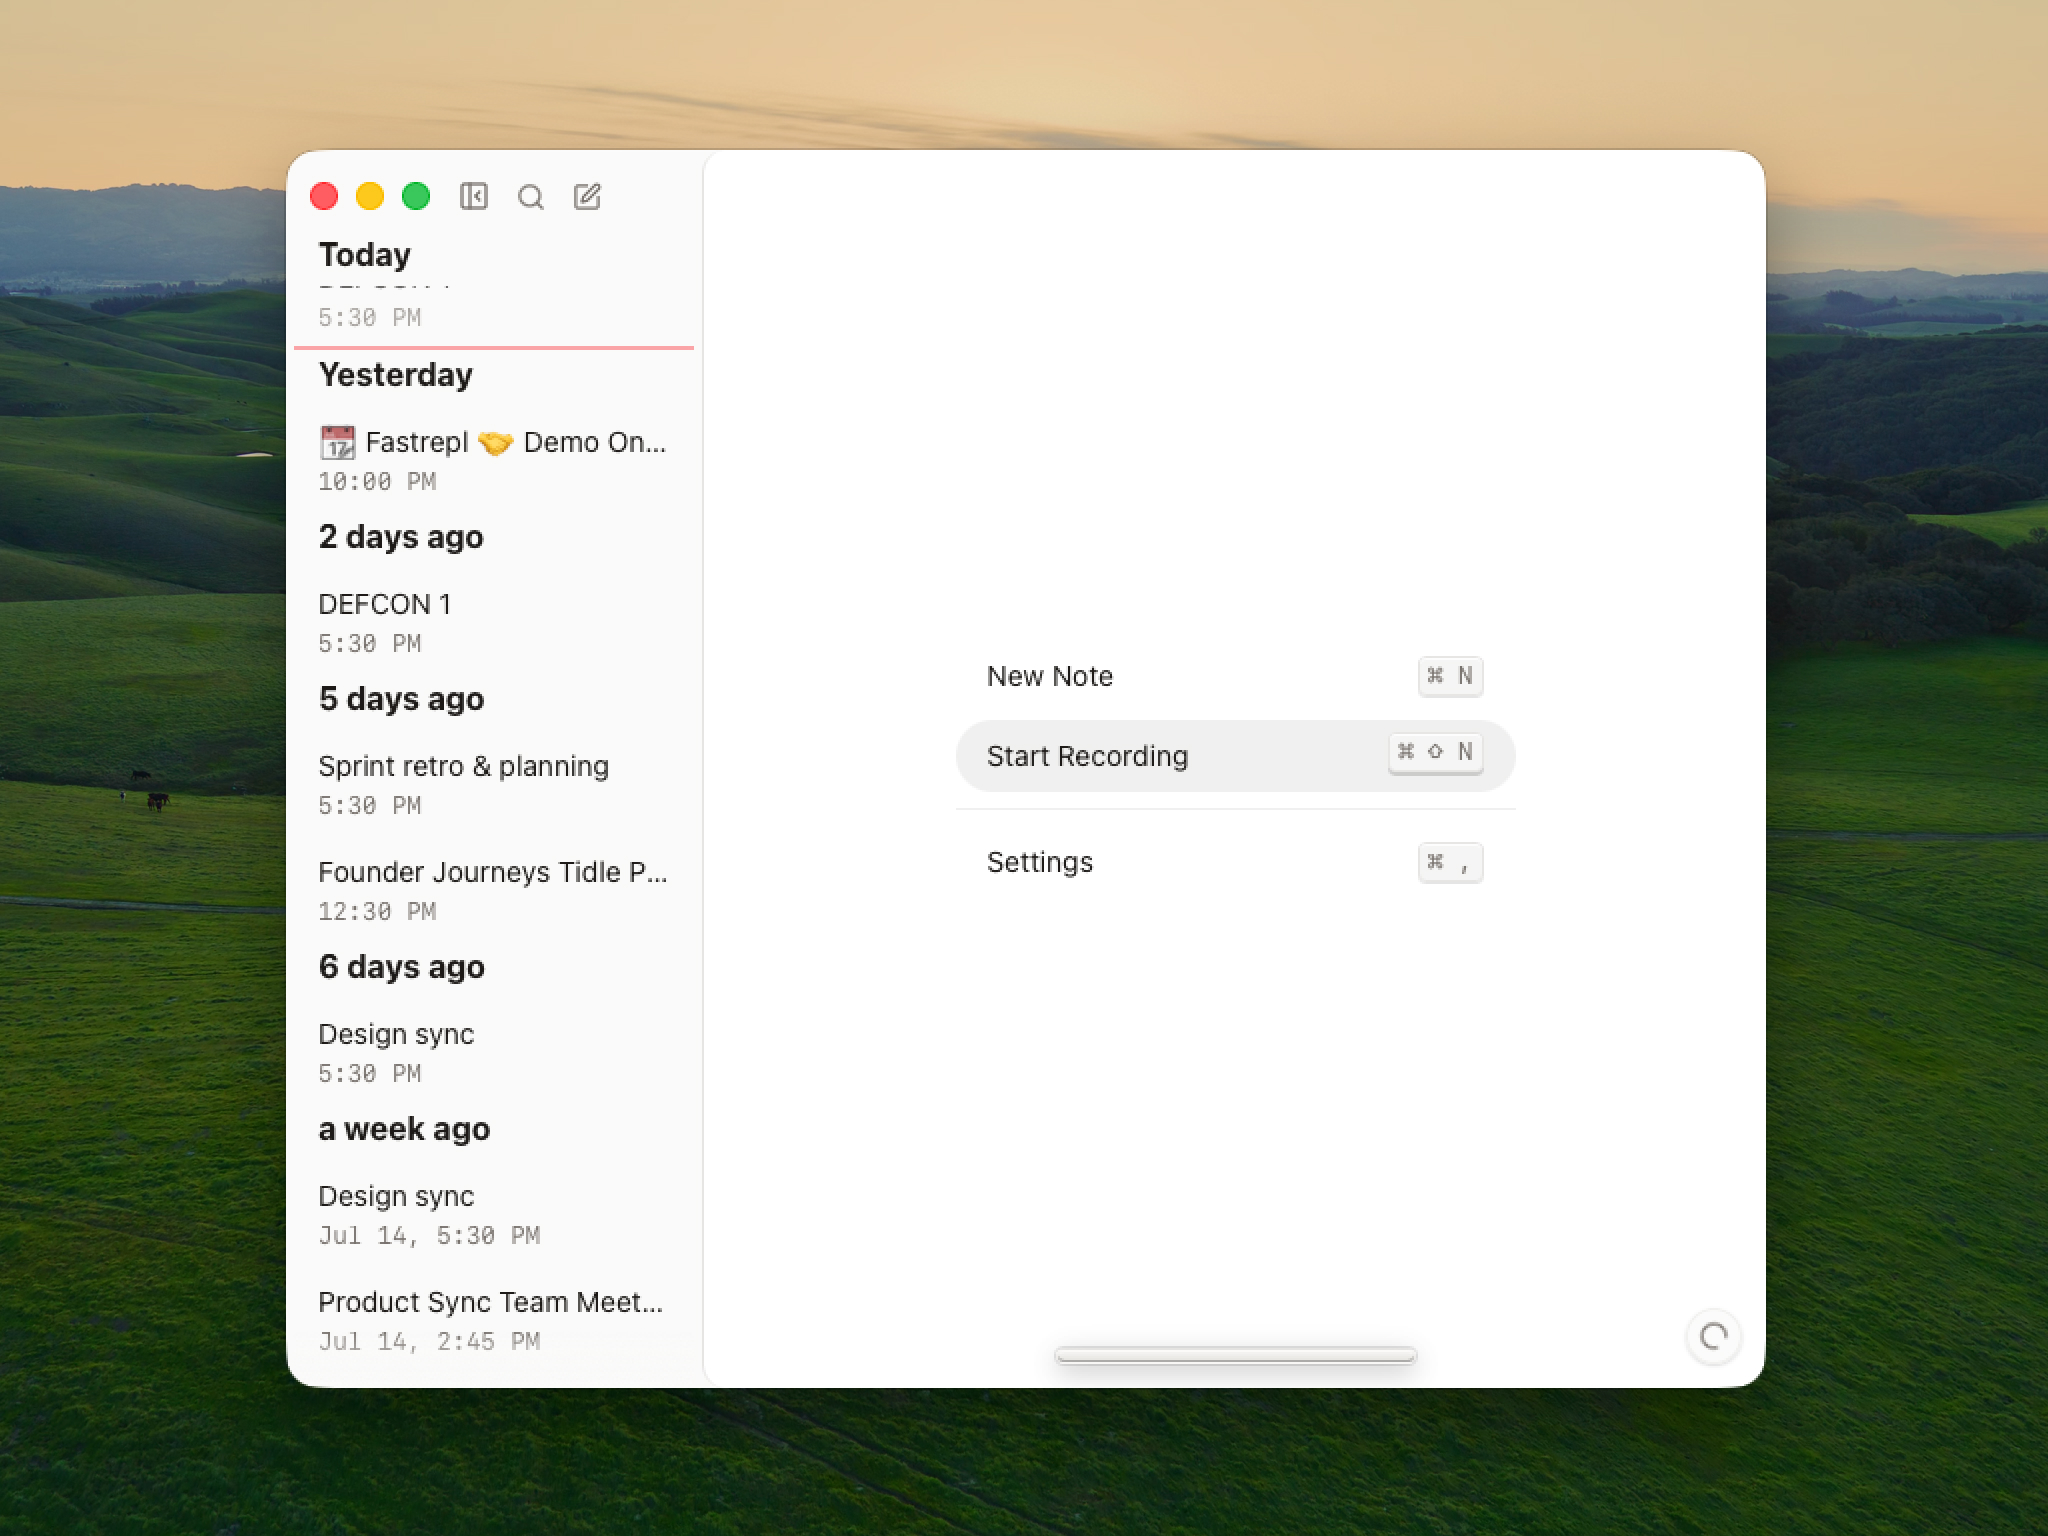Open Founder Journeys Tidle P... note
This screenshot has width=2048, height=1536.
tap(494, 890)
